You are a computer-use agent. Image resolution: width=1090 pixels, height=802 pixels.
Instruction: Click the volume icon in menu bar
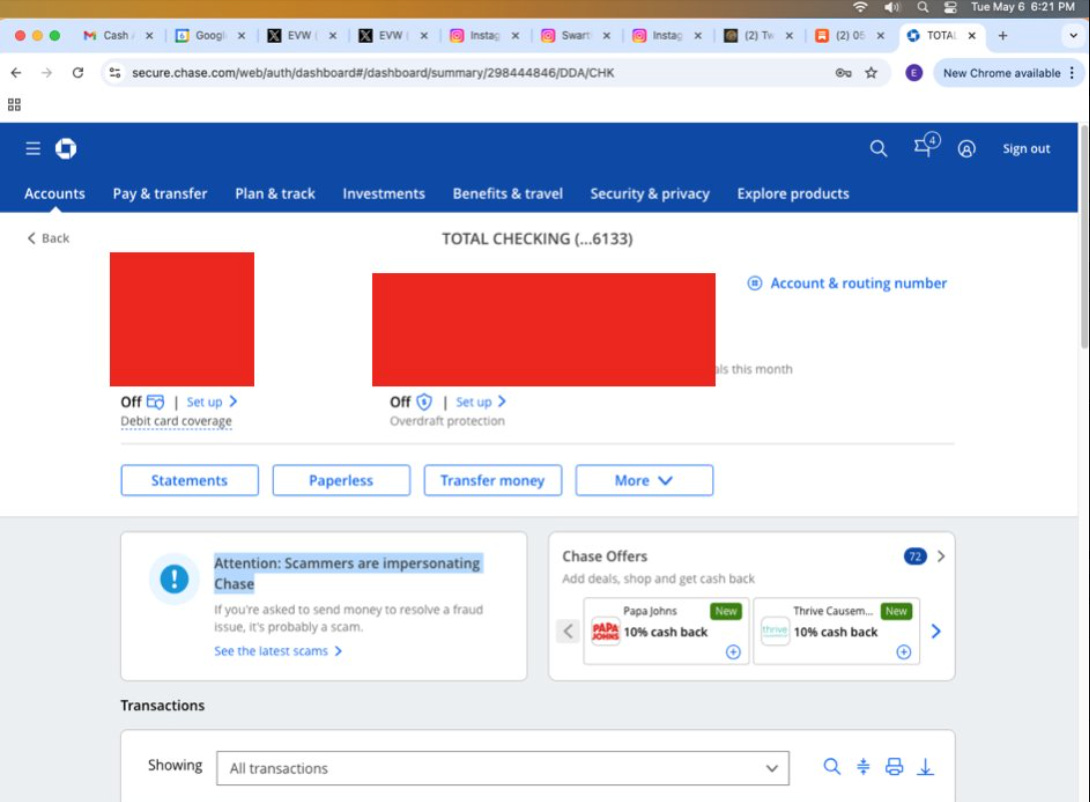click(892, 7)
